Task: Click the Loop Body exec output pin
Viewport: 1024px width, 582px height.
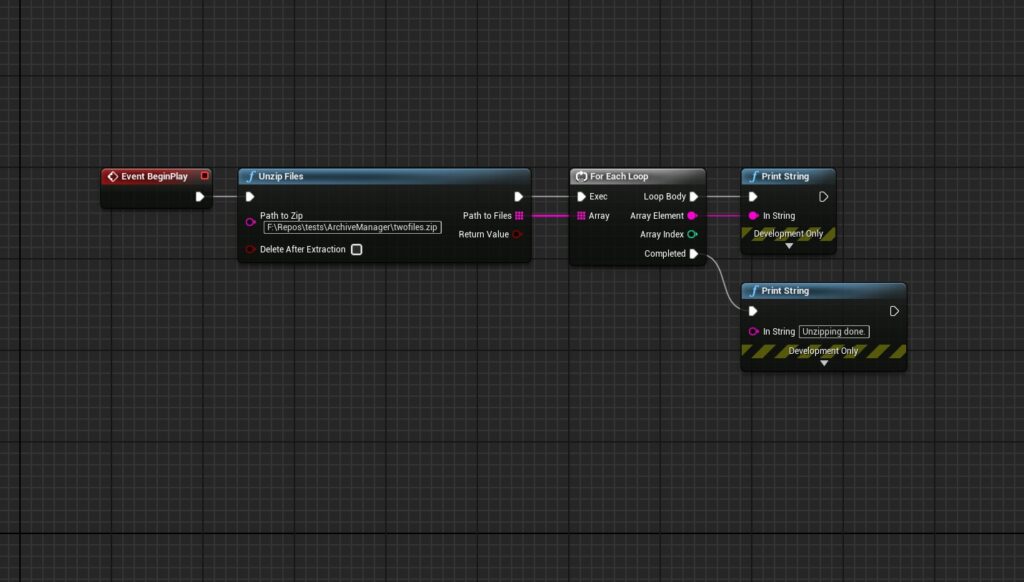Action: pyautogui.click(x=694, y=197)
